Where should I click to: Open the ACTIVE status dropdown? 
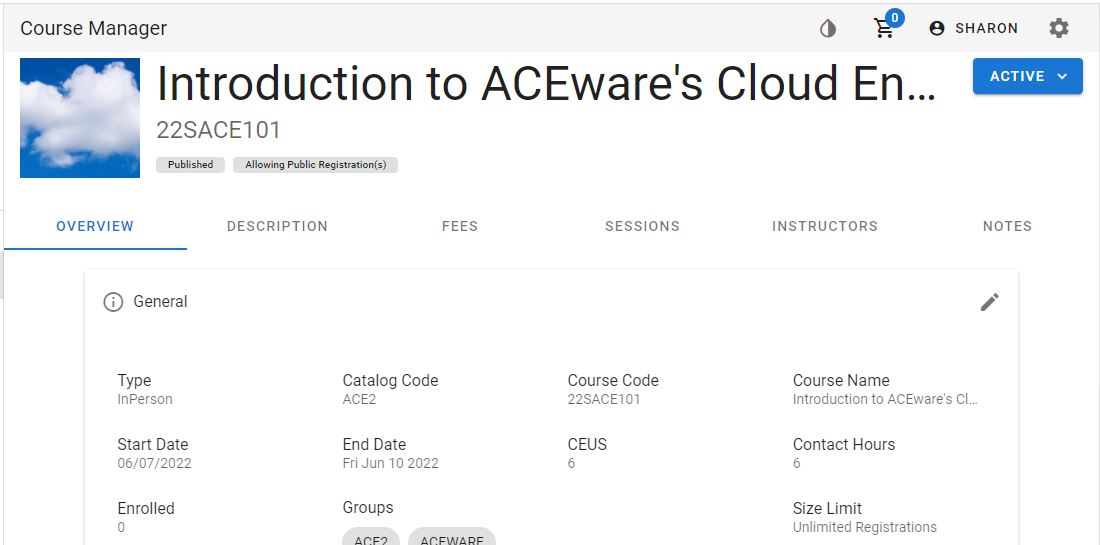[1028, 76]
